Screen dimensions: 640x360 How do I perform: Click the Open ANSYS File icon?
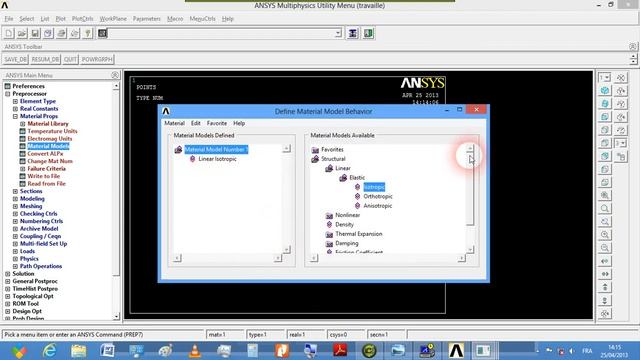pos(22,33)
